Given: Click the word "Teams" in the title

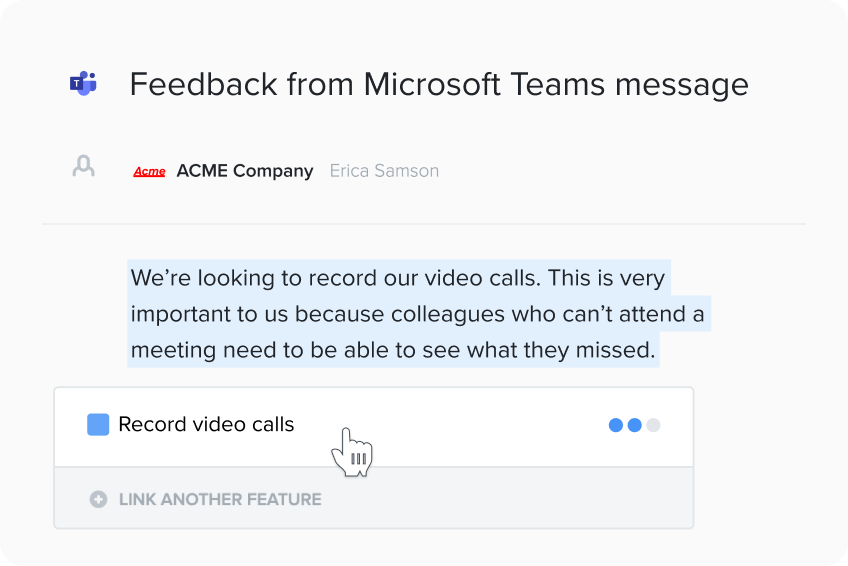Looking at the screenshot, I should click(x=557, y=84).
